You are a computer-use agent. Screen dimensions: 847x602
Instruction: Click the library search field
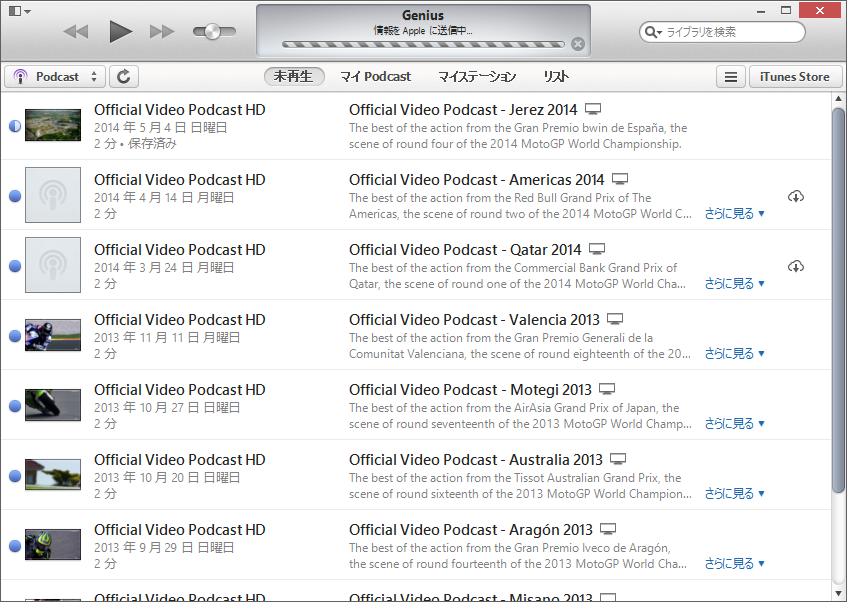click(722, 32)
